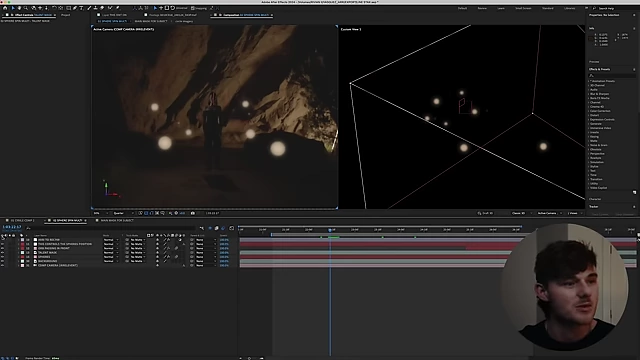Screen dimensions: 640x360
Task: Click the timeline current time display
Action: pos(11,227)
